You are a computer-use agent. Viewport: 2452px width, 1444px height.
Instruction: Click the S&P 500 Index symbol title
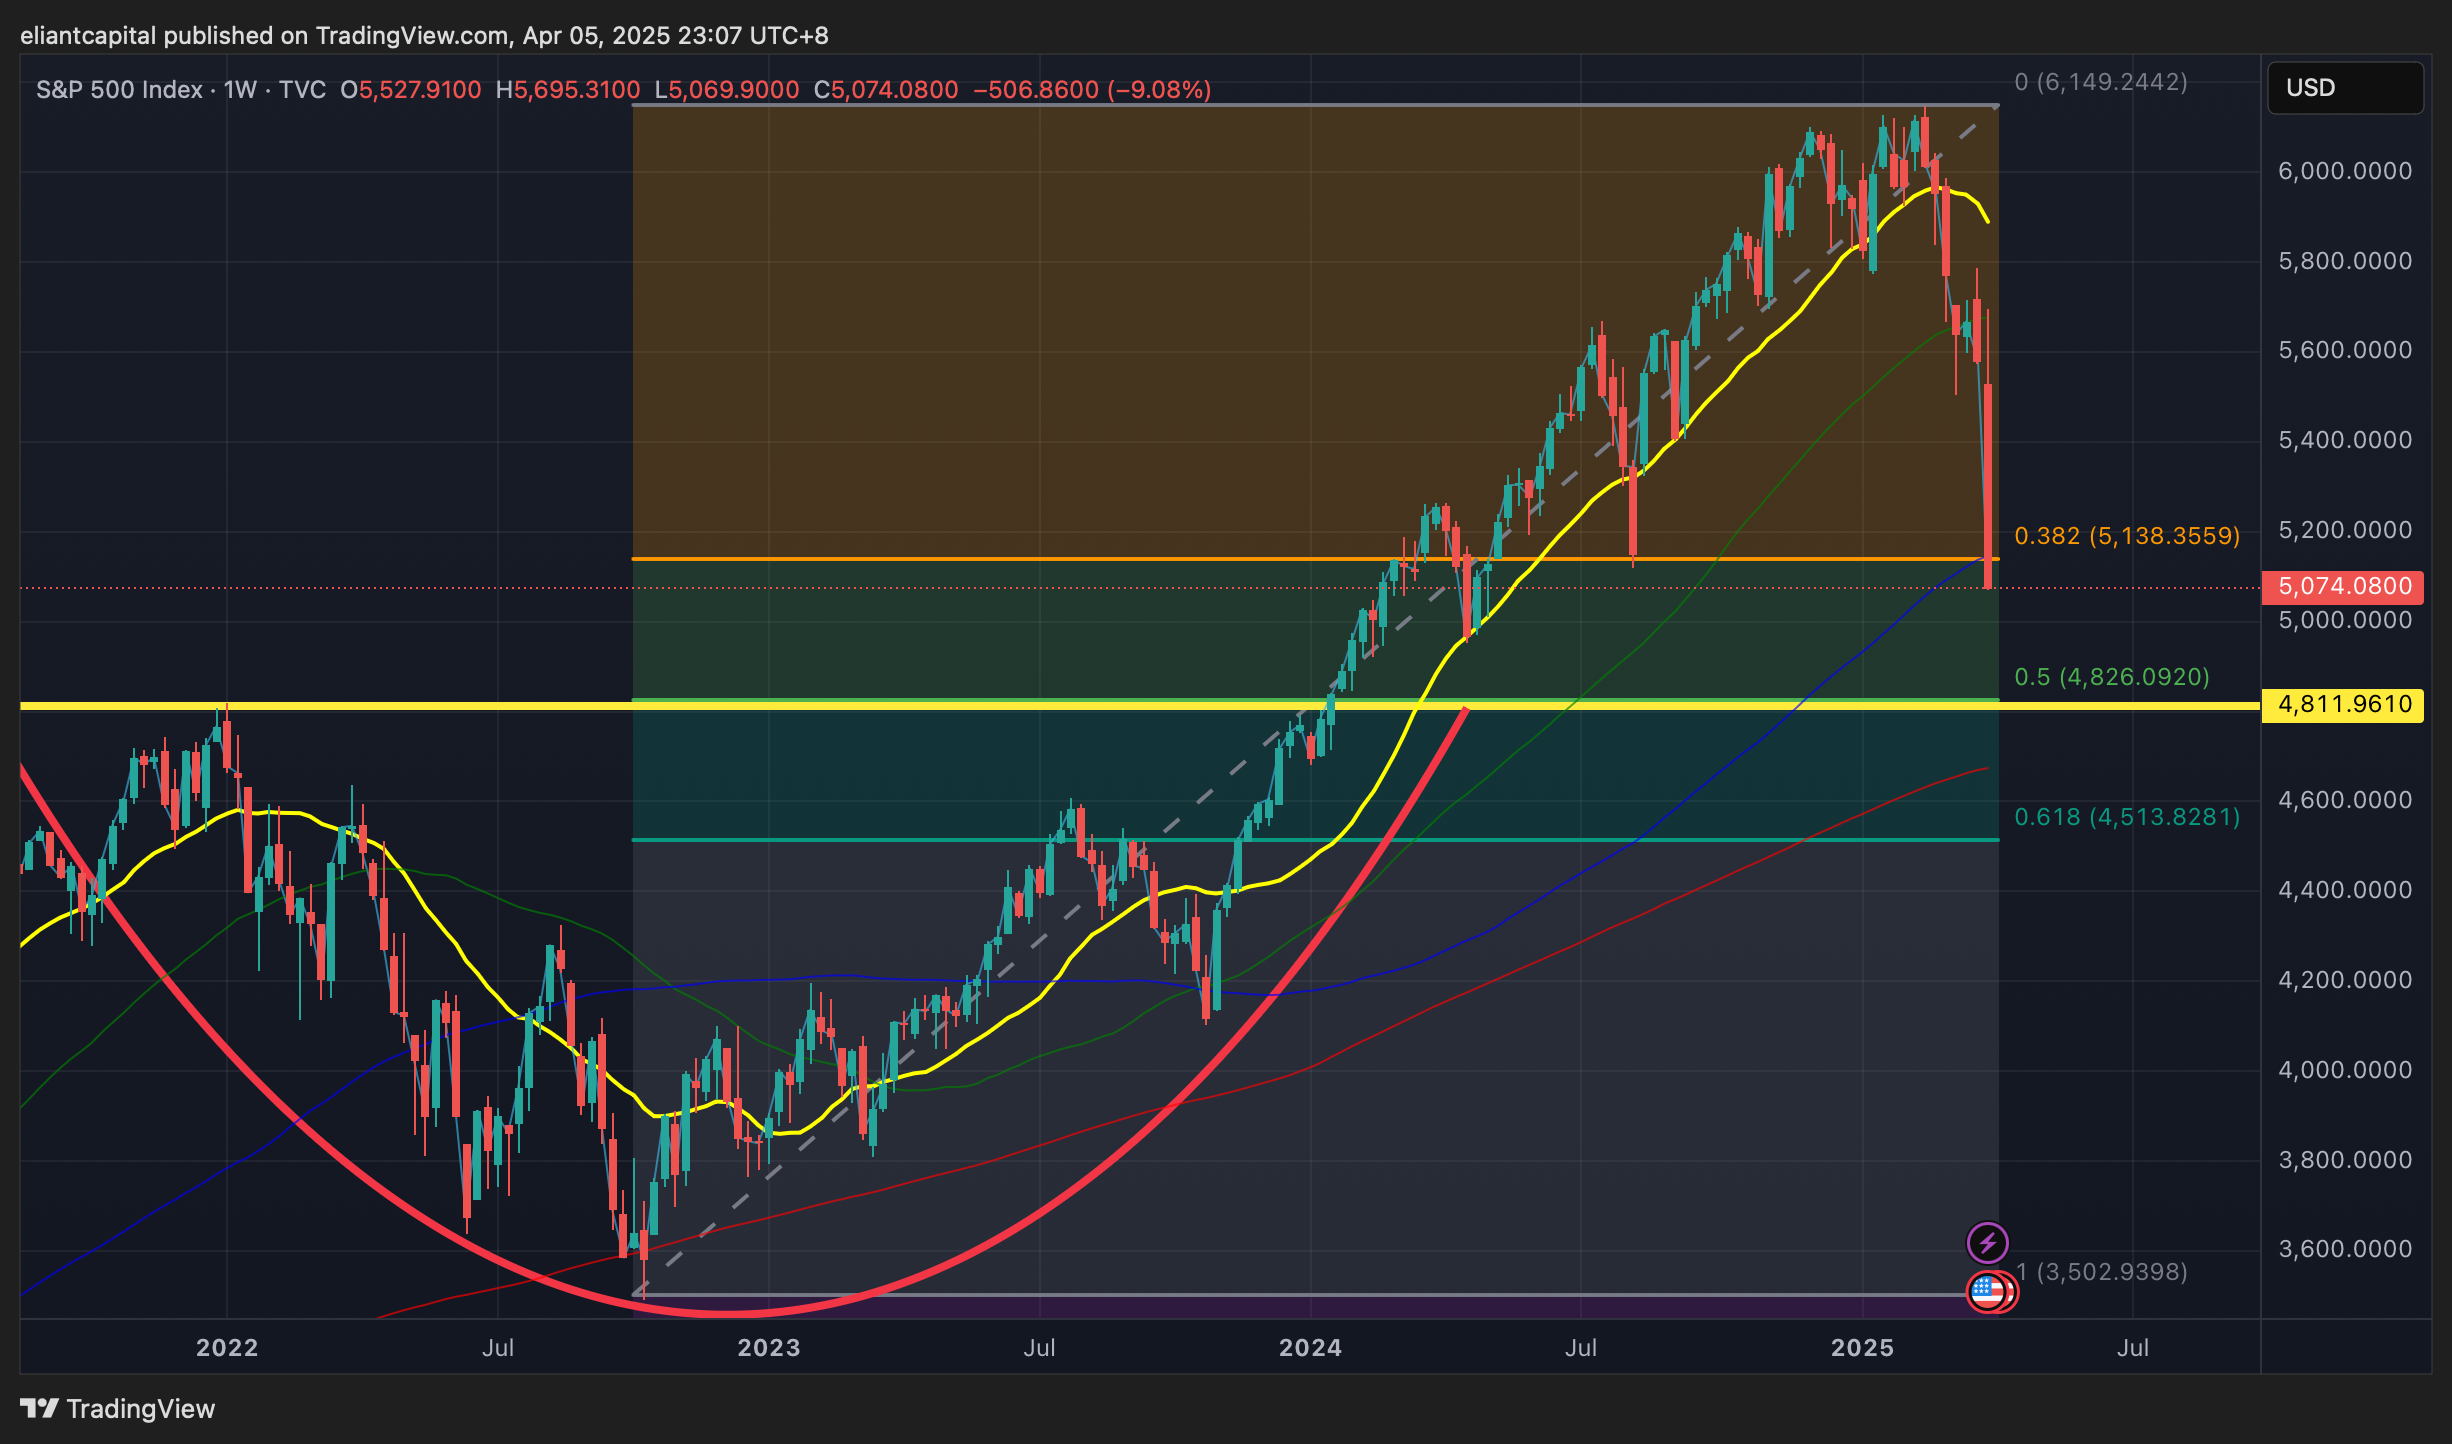pos(119,90)
